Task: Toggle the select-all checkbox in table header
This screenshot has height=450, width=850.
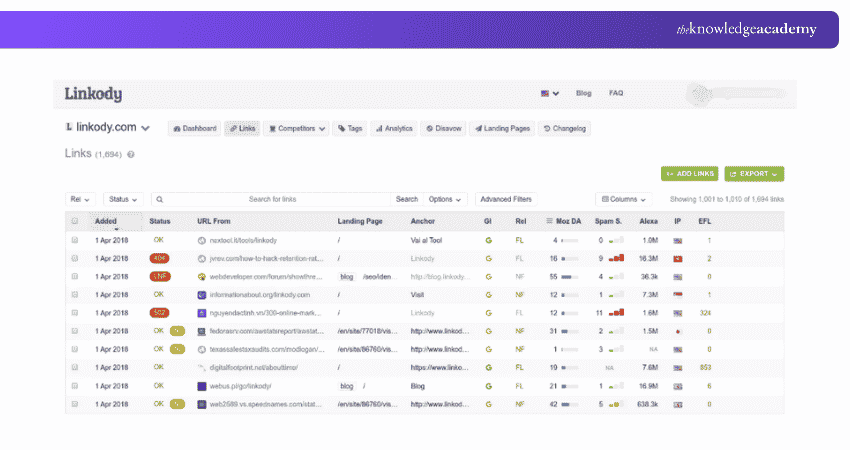Action: [75, 221]
